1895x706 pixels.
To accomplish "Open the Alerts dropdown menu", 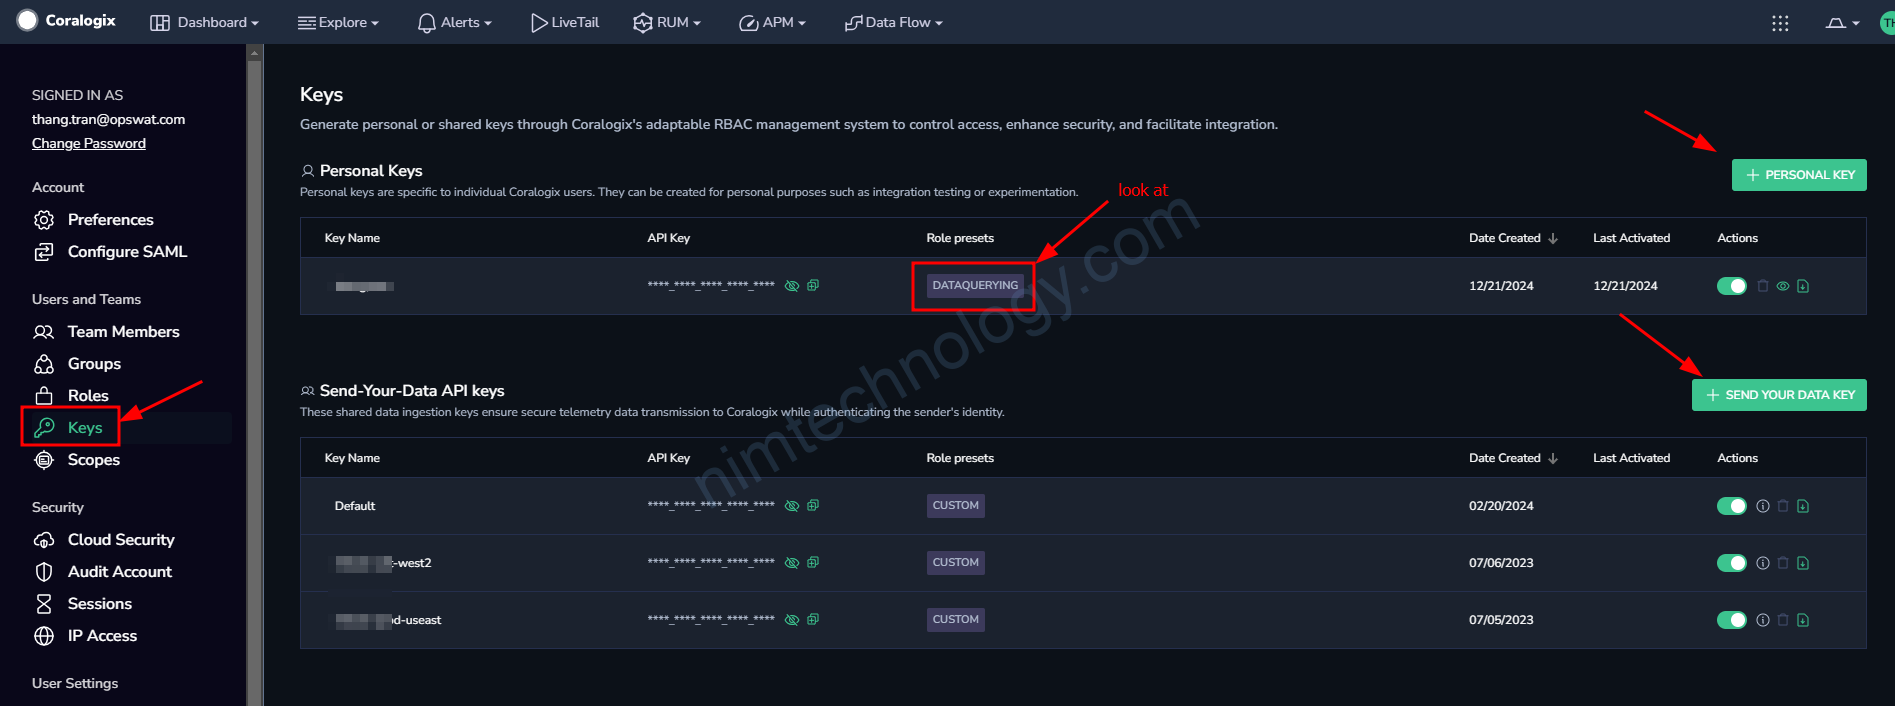I will [x=455, y=23].
